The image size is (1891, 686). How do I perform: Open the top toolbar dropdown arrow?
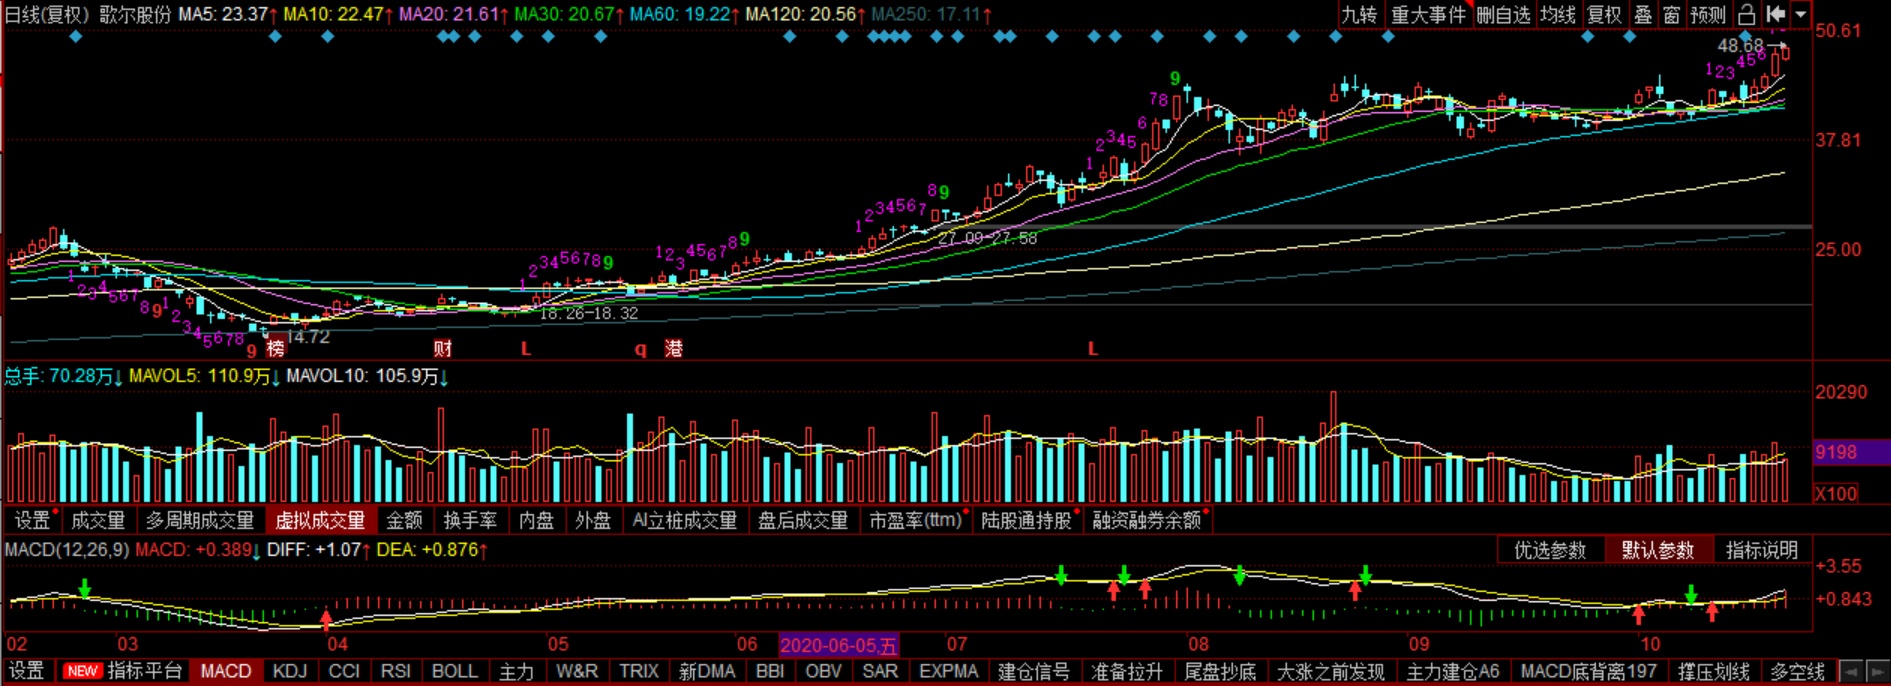pos(1800,14)
